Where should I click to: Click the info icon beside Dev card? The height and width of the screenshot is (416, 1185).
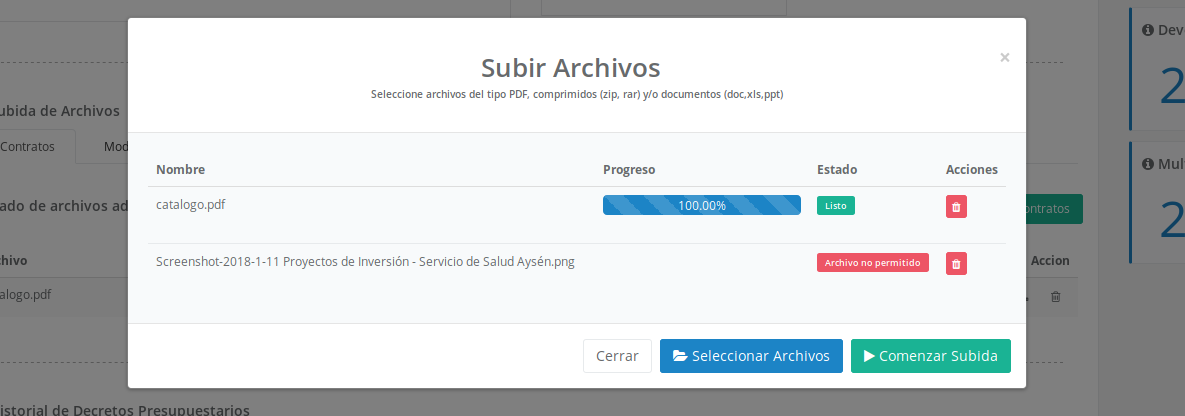tap(1147, 30)
